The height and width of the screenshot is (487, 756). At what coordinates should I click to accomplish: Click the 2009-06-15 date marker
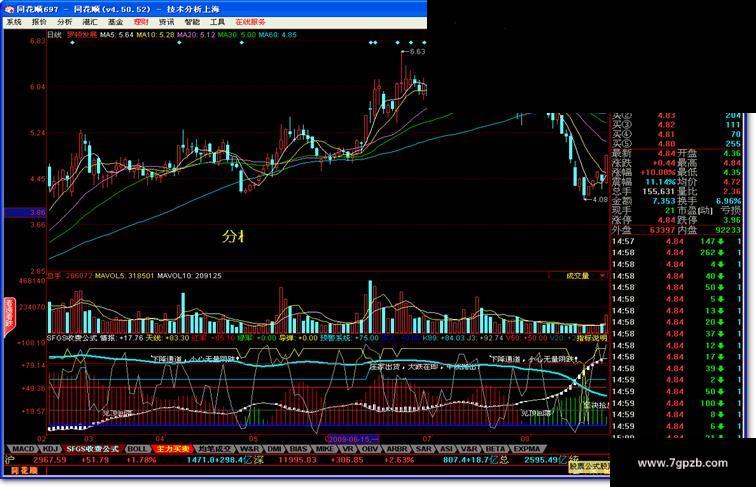(353, 439)
